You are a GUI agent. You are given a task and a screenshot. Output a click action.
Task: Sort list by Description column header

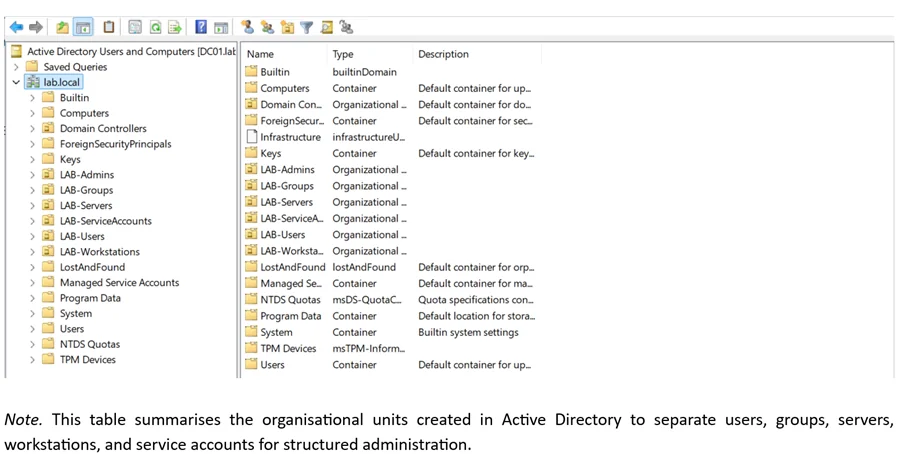477,54
